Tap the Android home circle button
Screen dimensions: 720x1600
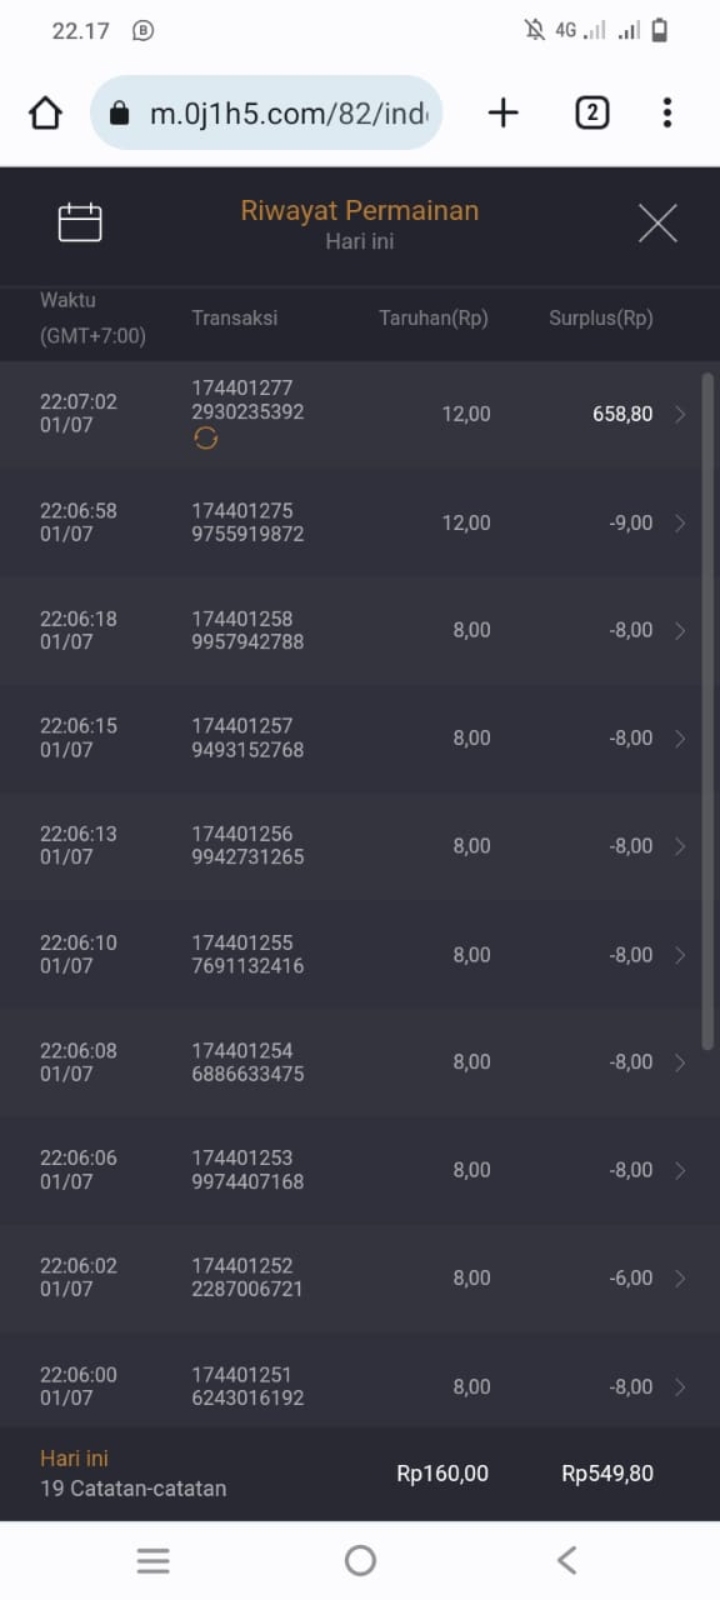[360, 1560]
